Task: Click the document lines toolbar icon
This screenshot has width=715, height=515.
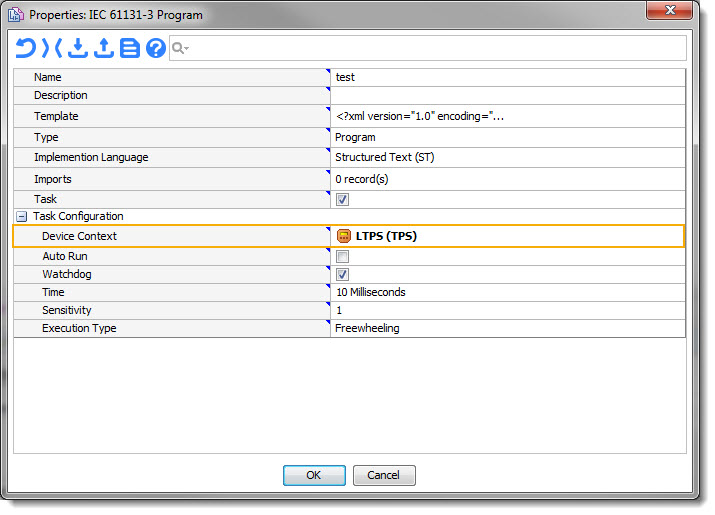Action: pos(130,48)
